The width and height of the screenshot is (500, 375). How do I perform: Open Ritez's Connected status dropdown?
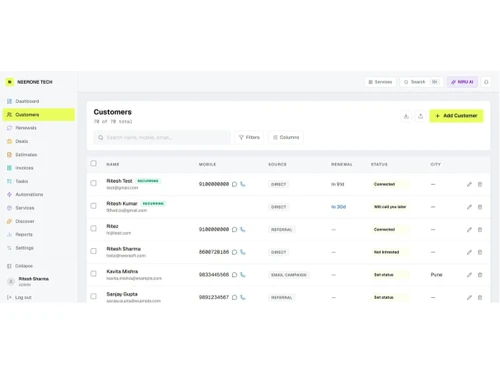[x=390, y=229]
